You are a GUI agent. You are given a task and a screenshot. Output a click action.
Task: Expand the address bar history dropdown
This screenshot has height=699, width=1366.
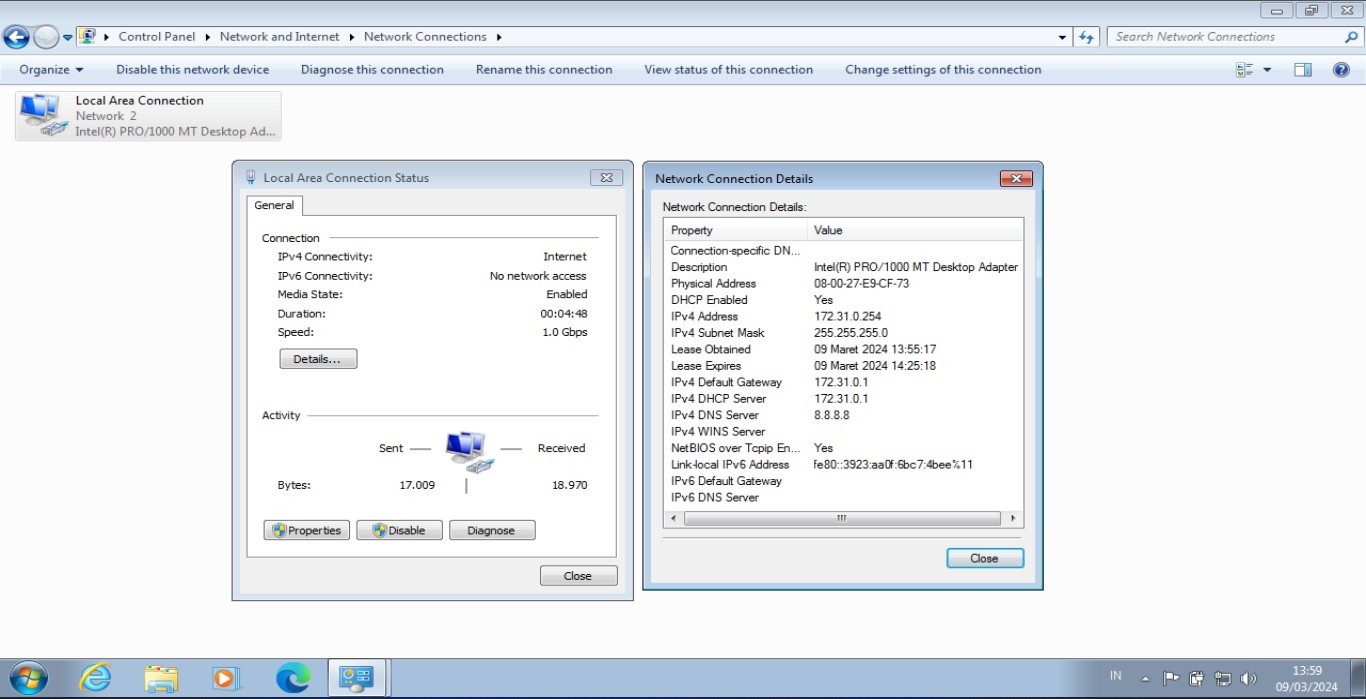(1062, 37)
